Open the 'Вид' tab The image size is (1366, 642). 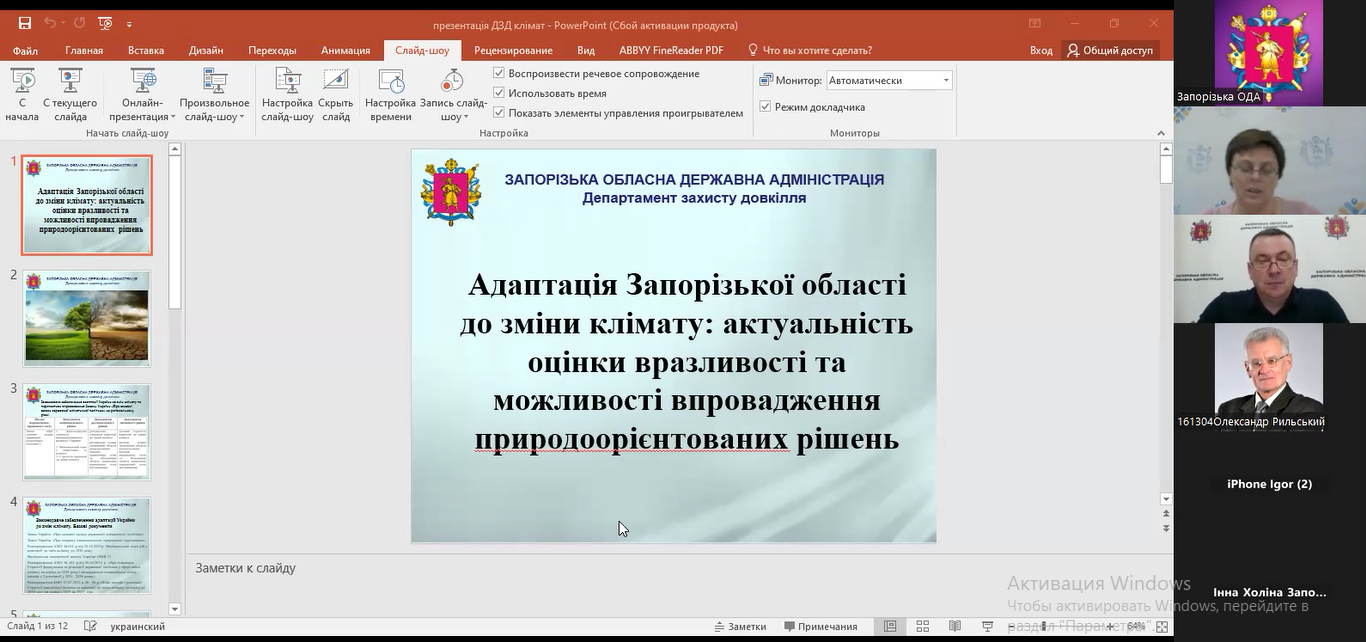click(x=586, y=51)
